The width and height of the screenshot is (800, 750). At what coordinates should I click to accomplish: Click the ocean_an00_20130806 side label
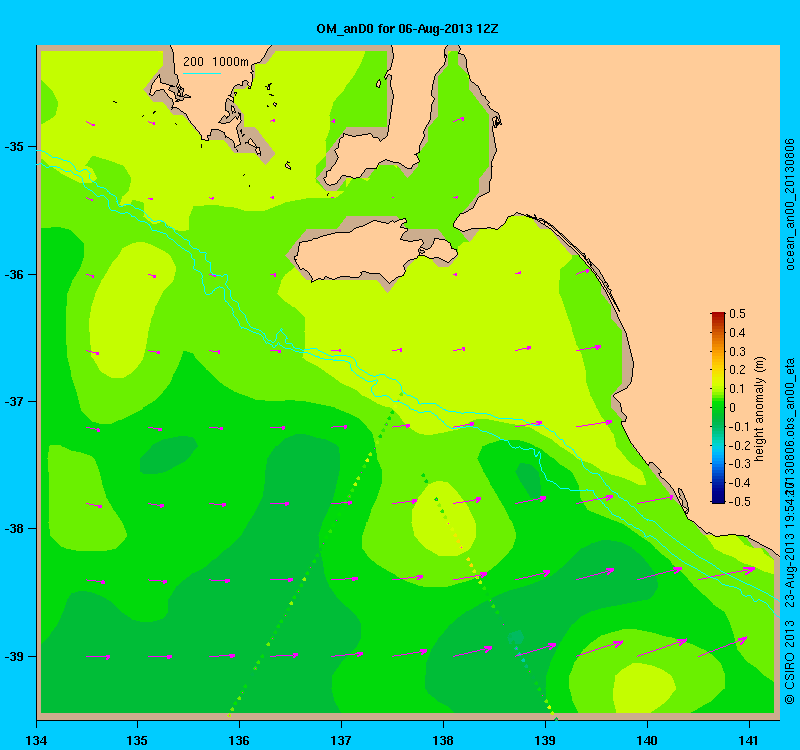(x=790, y=204)
